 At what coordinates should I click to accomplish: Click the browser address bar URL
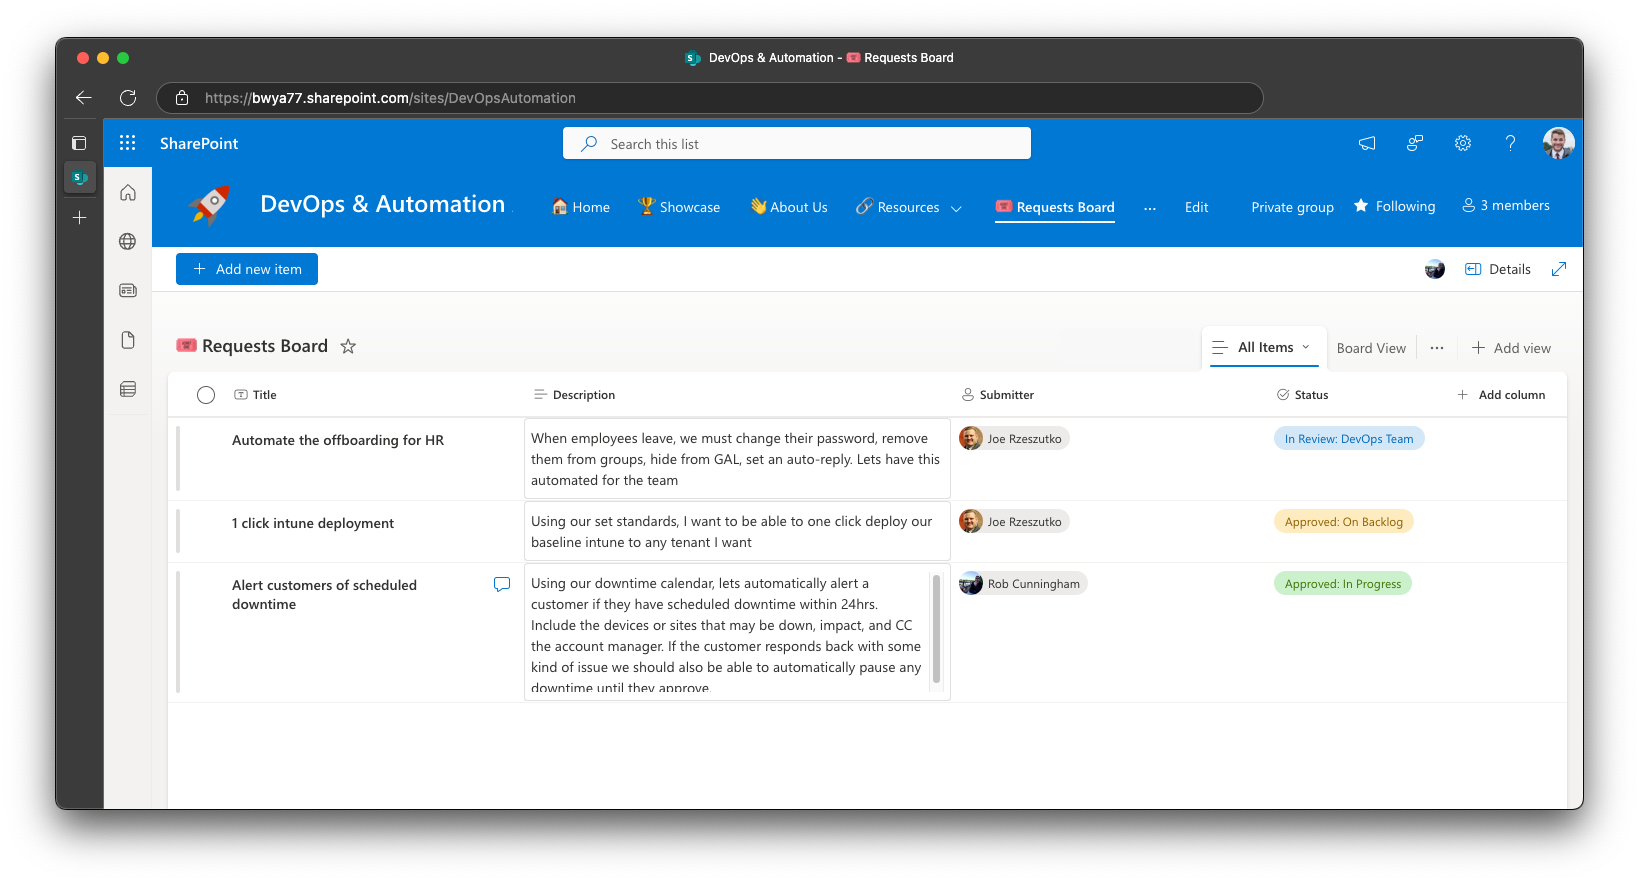point(390,98)
